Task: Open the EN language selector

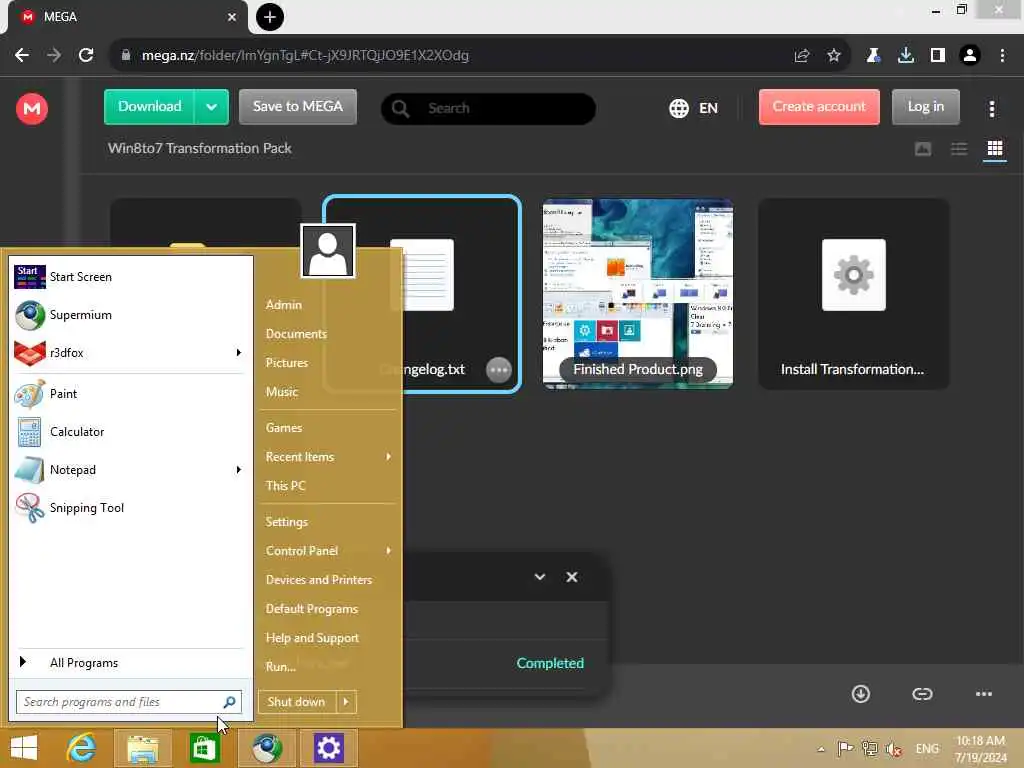Action: [x=694, y=108]
